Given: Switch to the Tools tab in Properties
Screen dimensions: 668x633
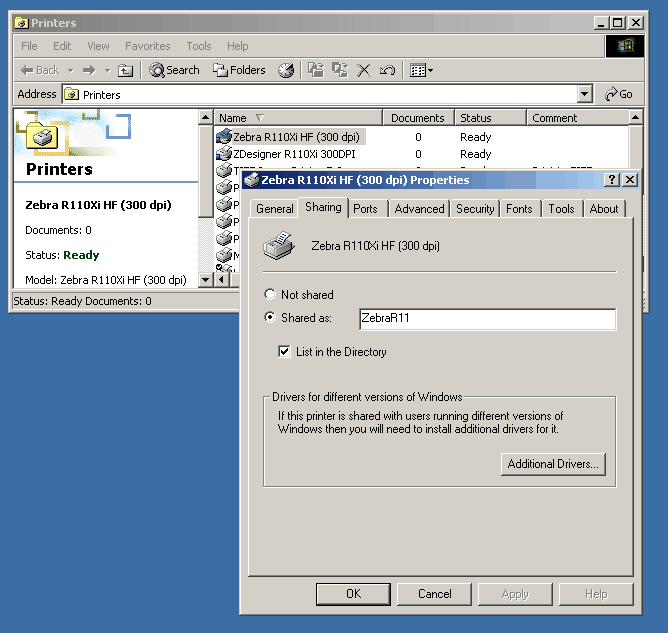Looking at the screenshot, I should pos(561,209).
